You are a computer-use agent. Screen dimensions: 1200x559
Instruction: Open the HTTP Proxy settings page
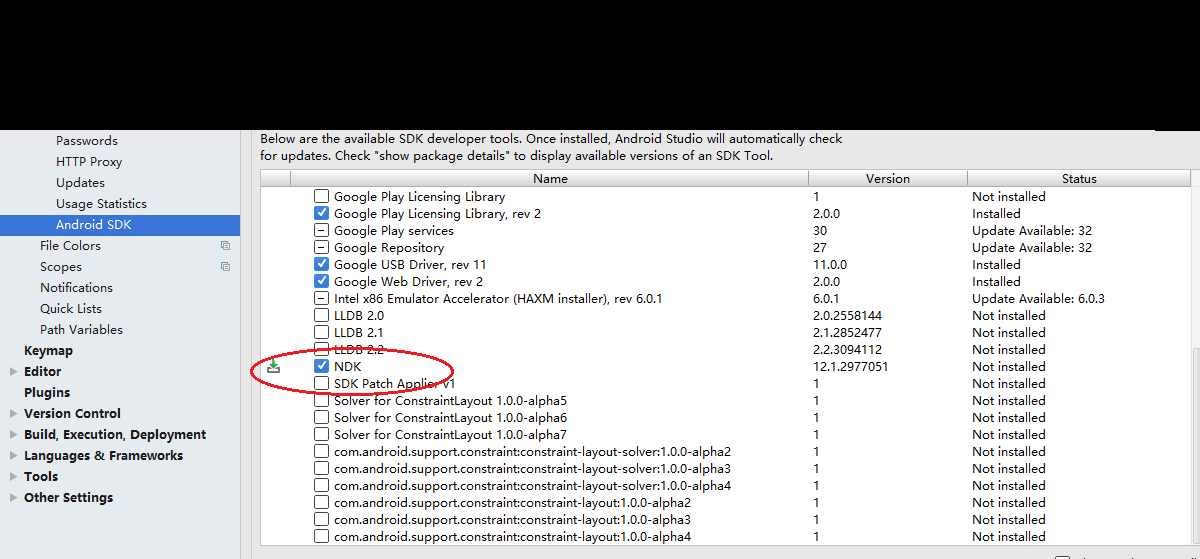point(89,162)
